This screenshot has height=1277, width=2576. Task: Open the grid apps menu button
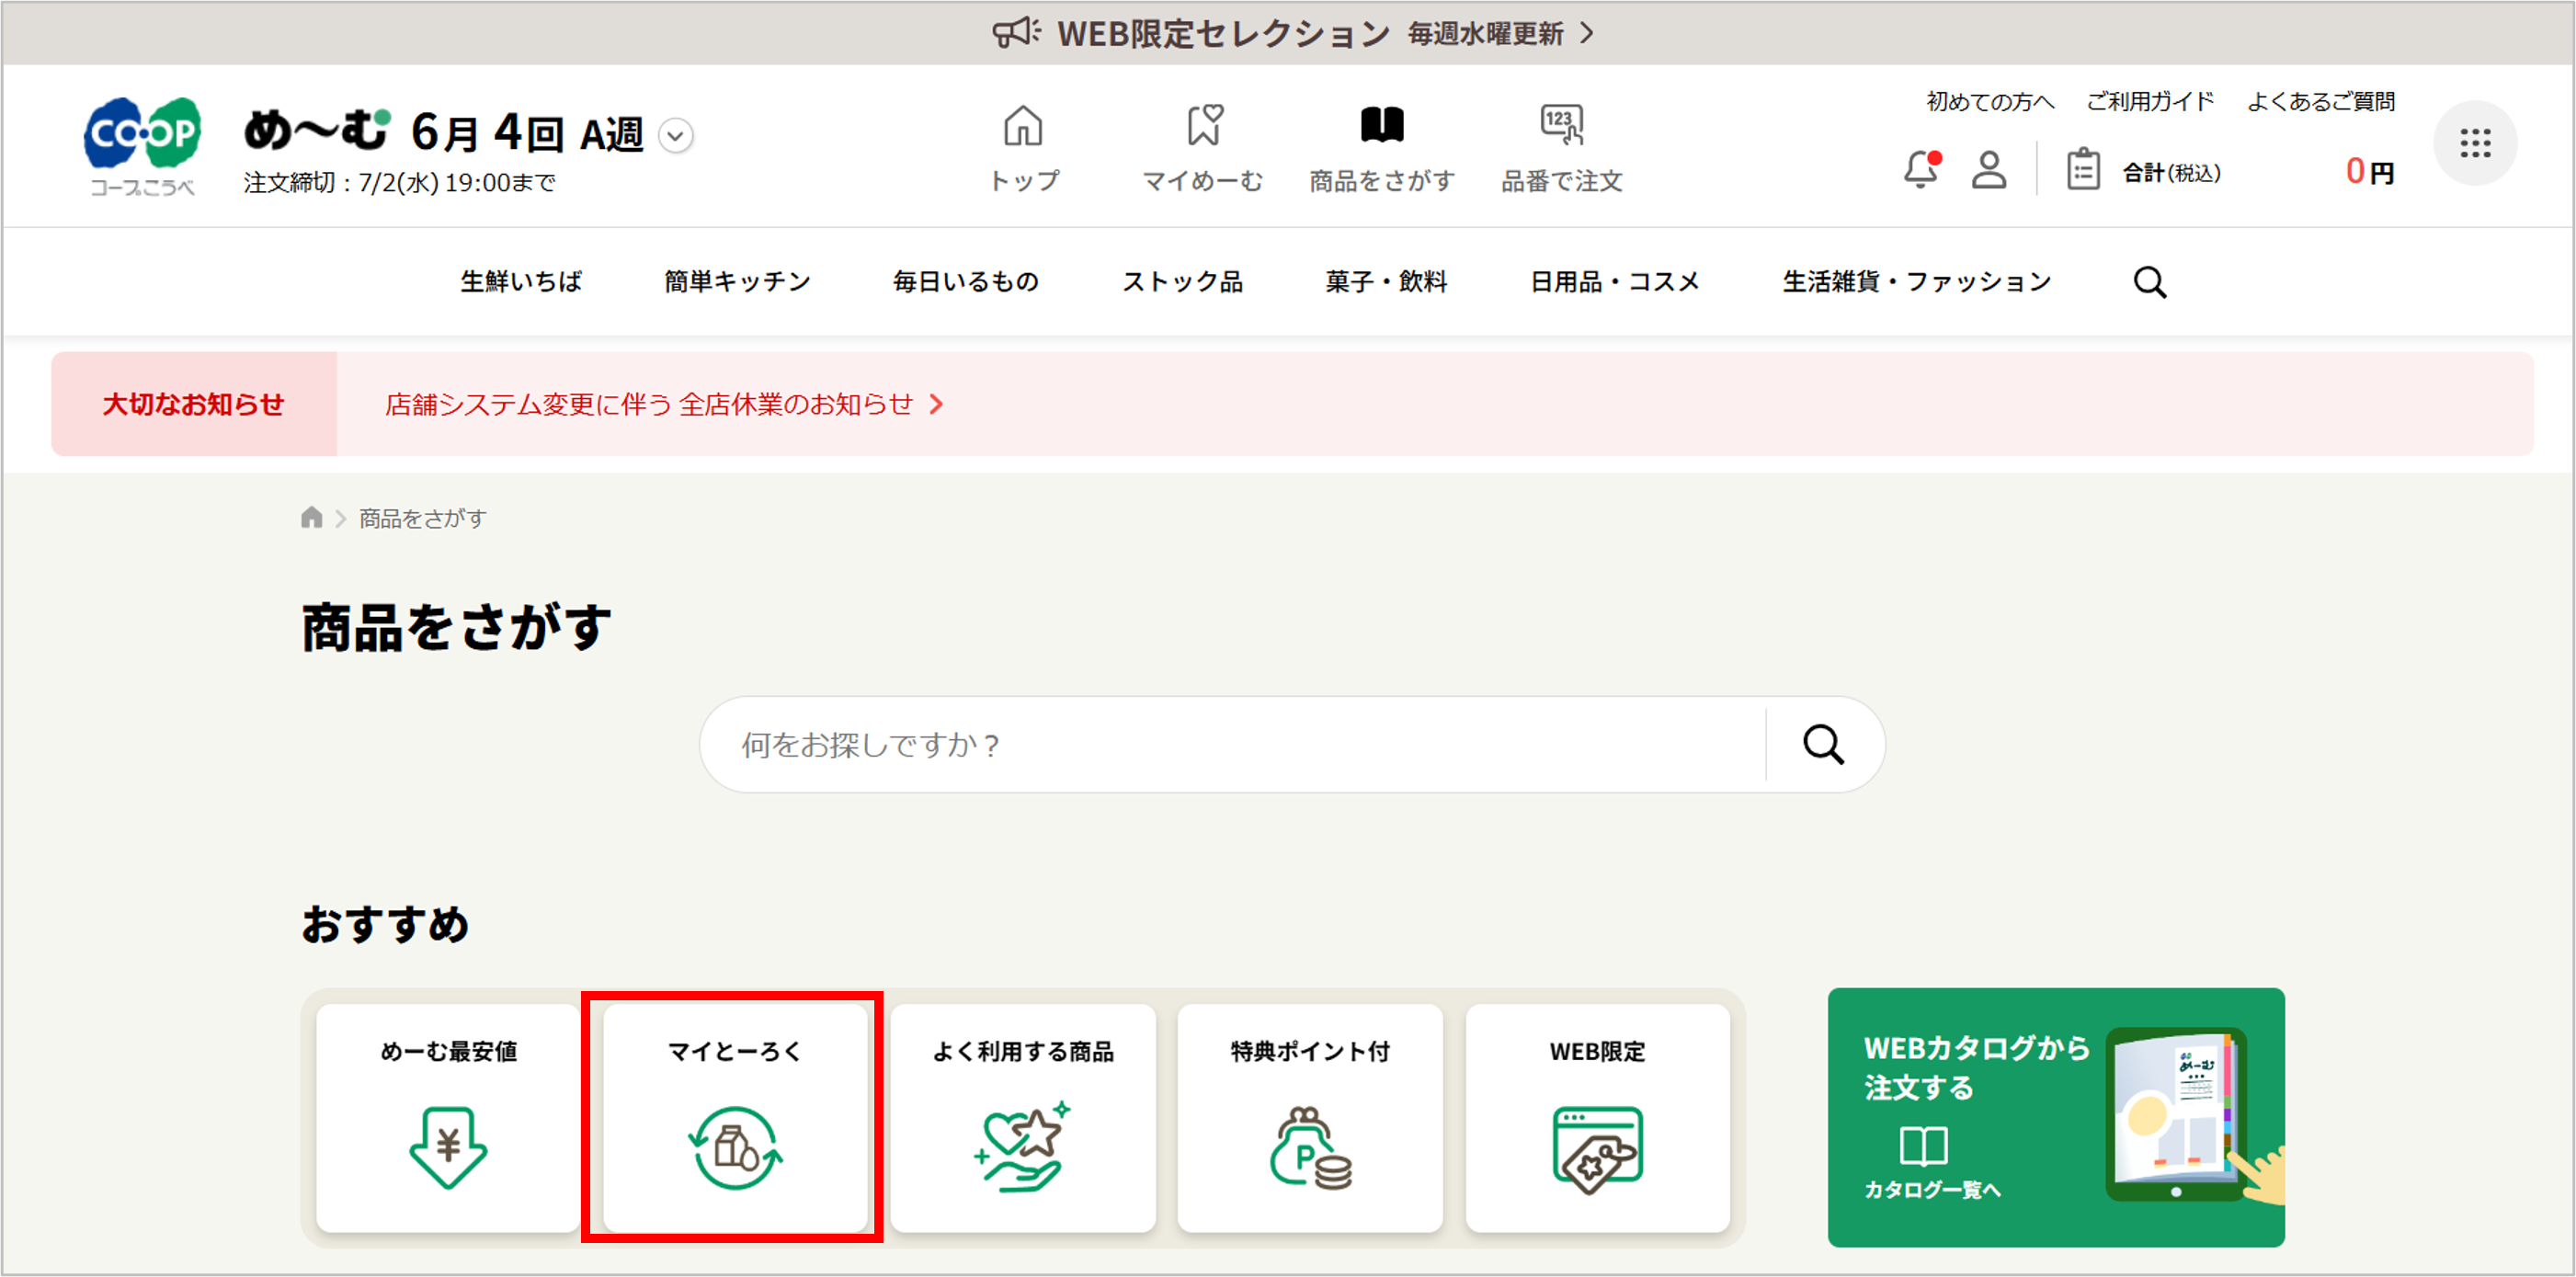[x=2475, y=143]
